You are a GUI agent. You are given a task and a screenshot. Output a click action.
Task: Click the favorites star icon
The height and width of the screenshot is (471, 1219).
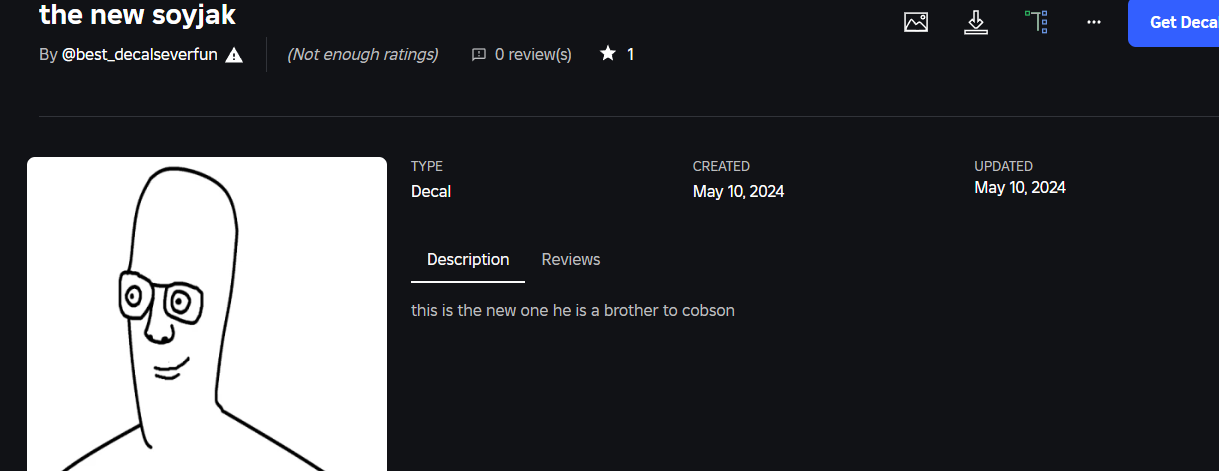pos(607,54)
